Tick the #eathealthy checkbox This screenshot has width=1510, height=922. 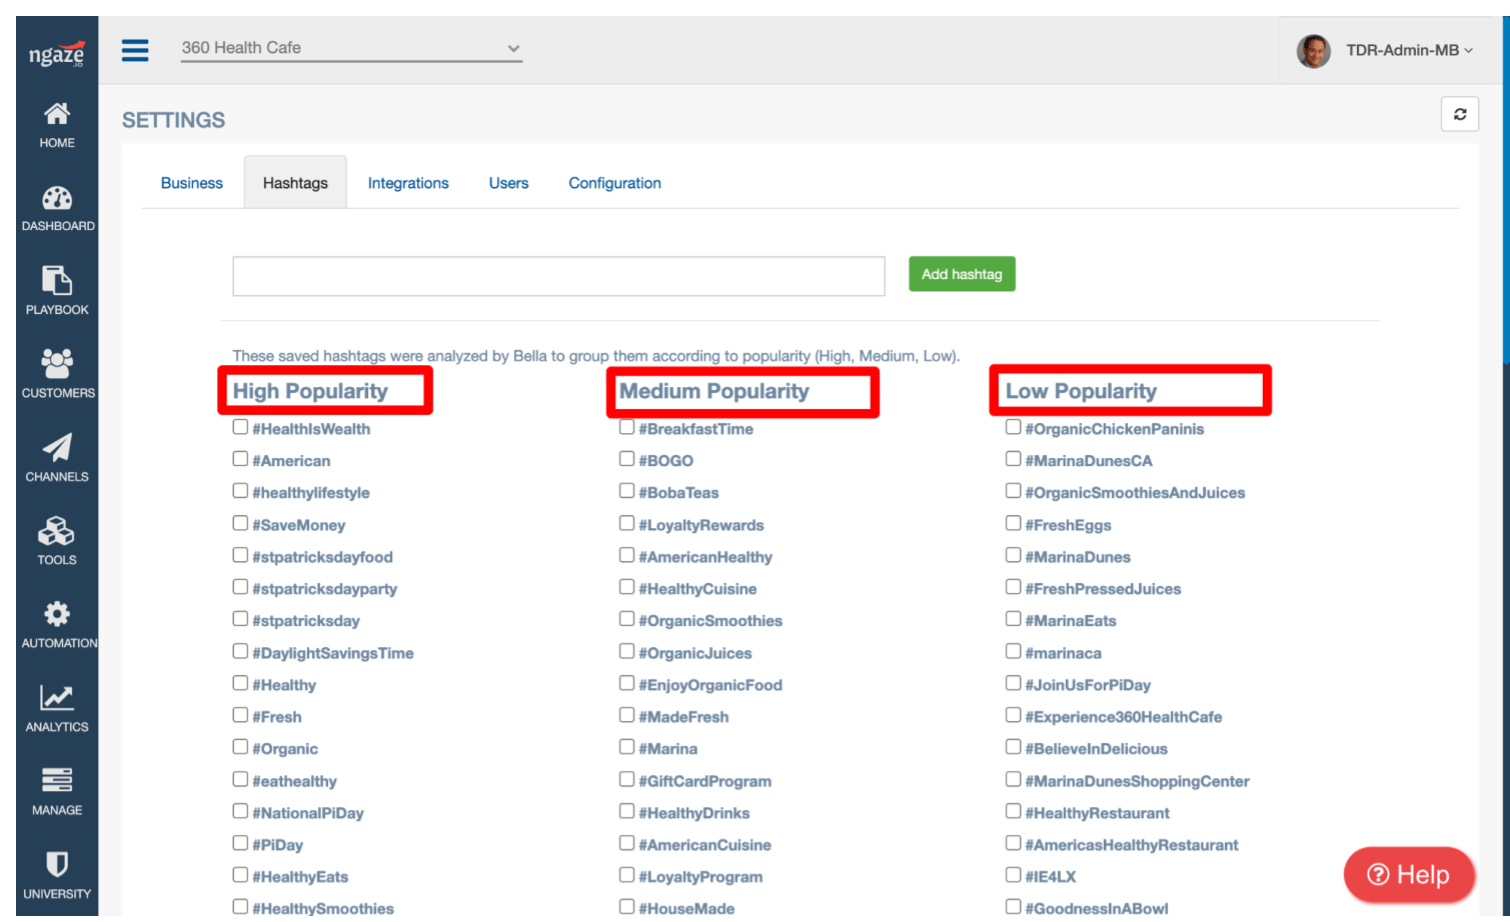[240, 779]
